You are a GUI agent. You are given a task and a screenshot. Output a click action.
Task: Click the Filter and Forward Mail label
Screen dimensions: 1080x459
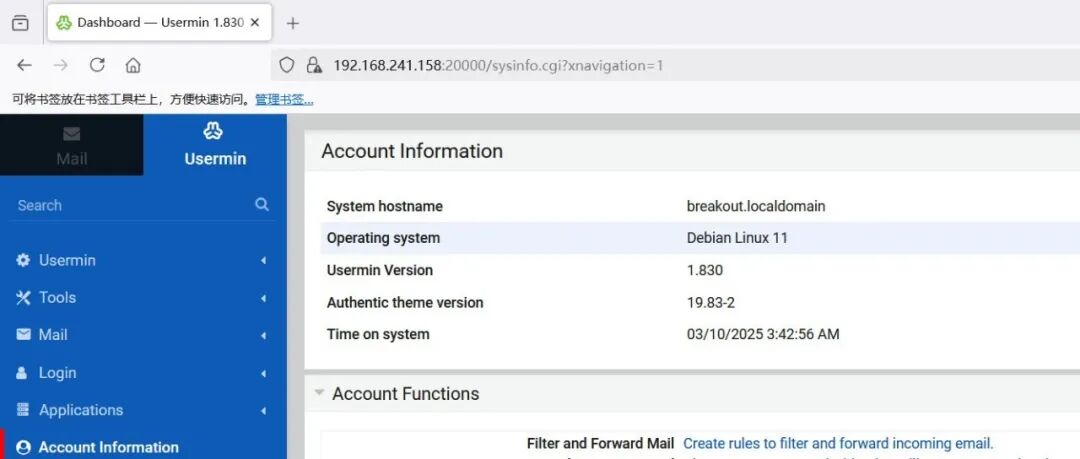[x=601, y=443]
